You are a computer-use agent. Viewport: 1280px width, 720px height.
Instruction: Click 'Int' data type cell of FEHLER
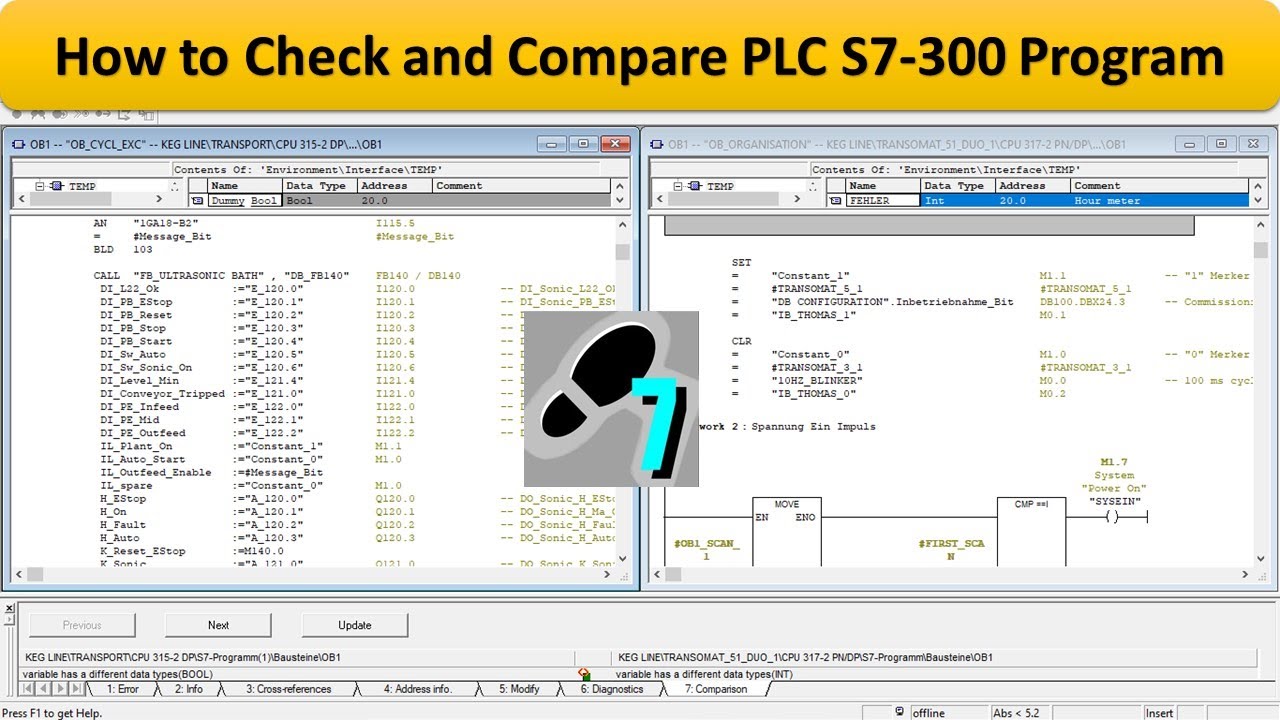point(957,200)
